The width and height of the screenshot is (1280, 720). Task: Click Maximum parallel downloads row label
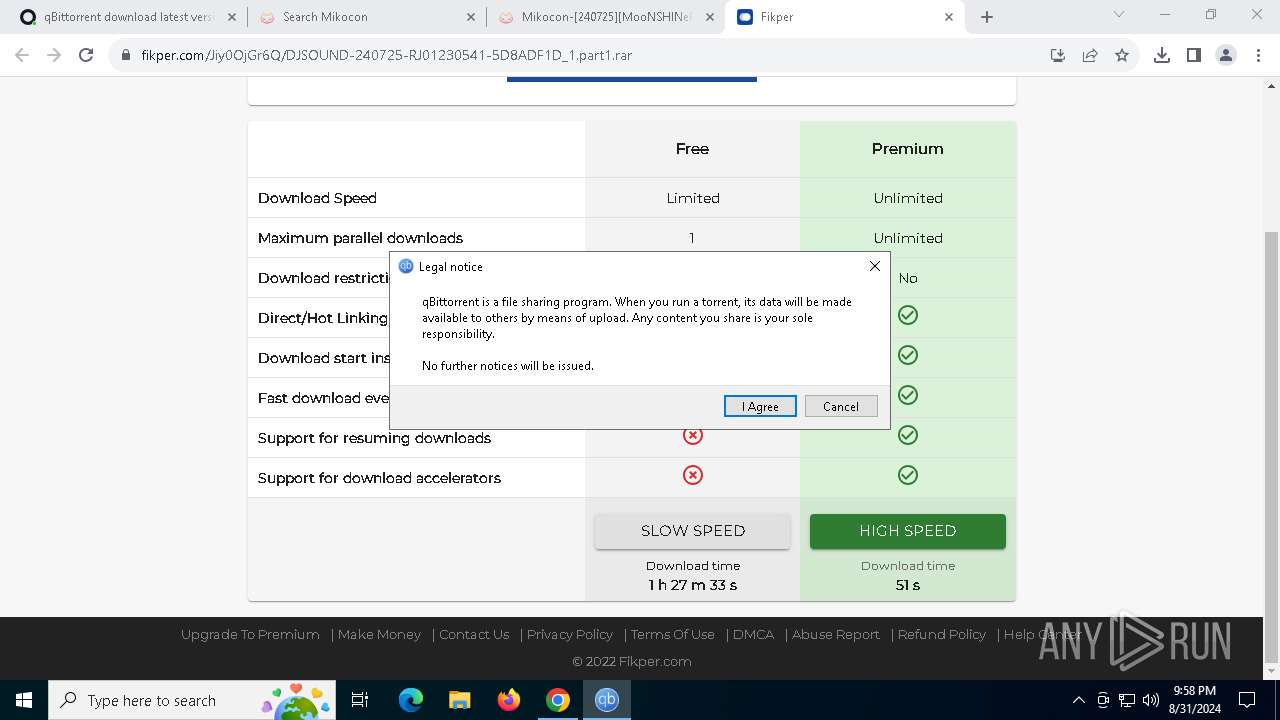coord(360,238)
